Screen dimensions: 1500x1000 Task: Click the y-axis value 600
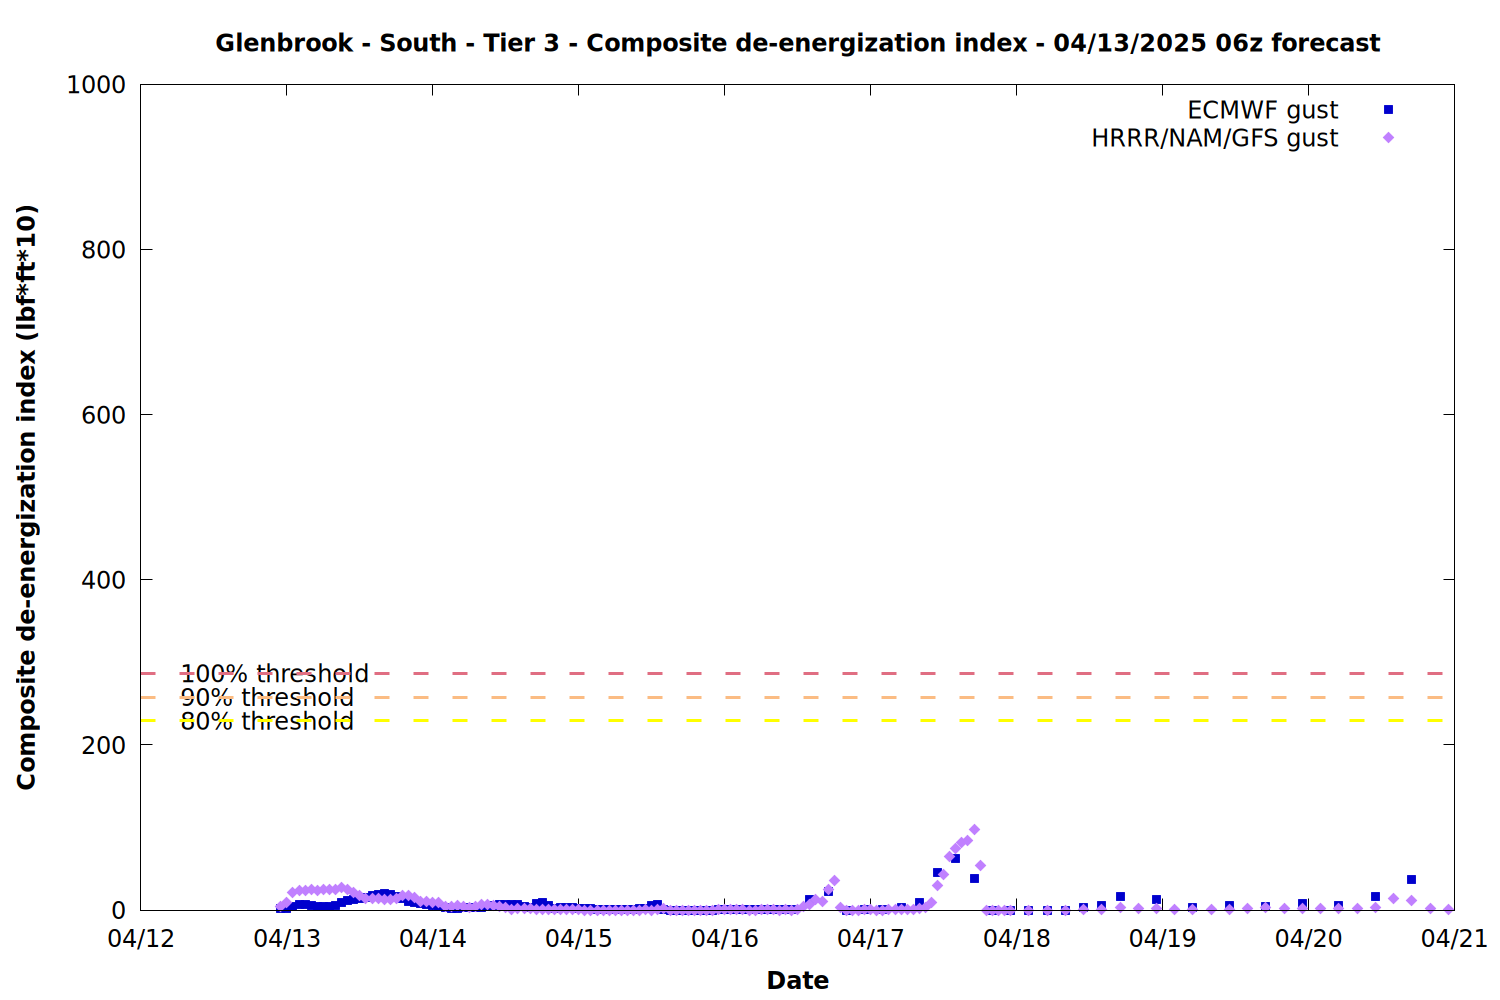[x=104, y=415]
